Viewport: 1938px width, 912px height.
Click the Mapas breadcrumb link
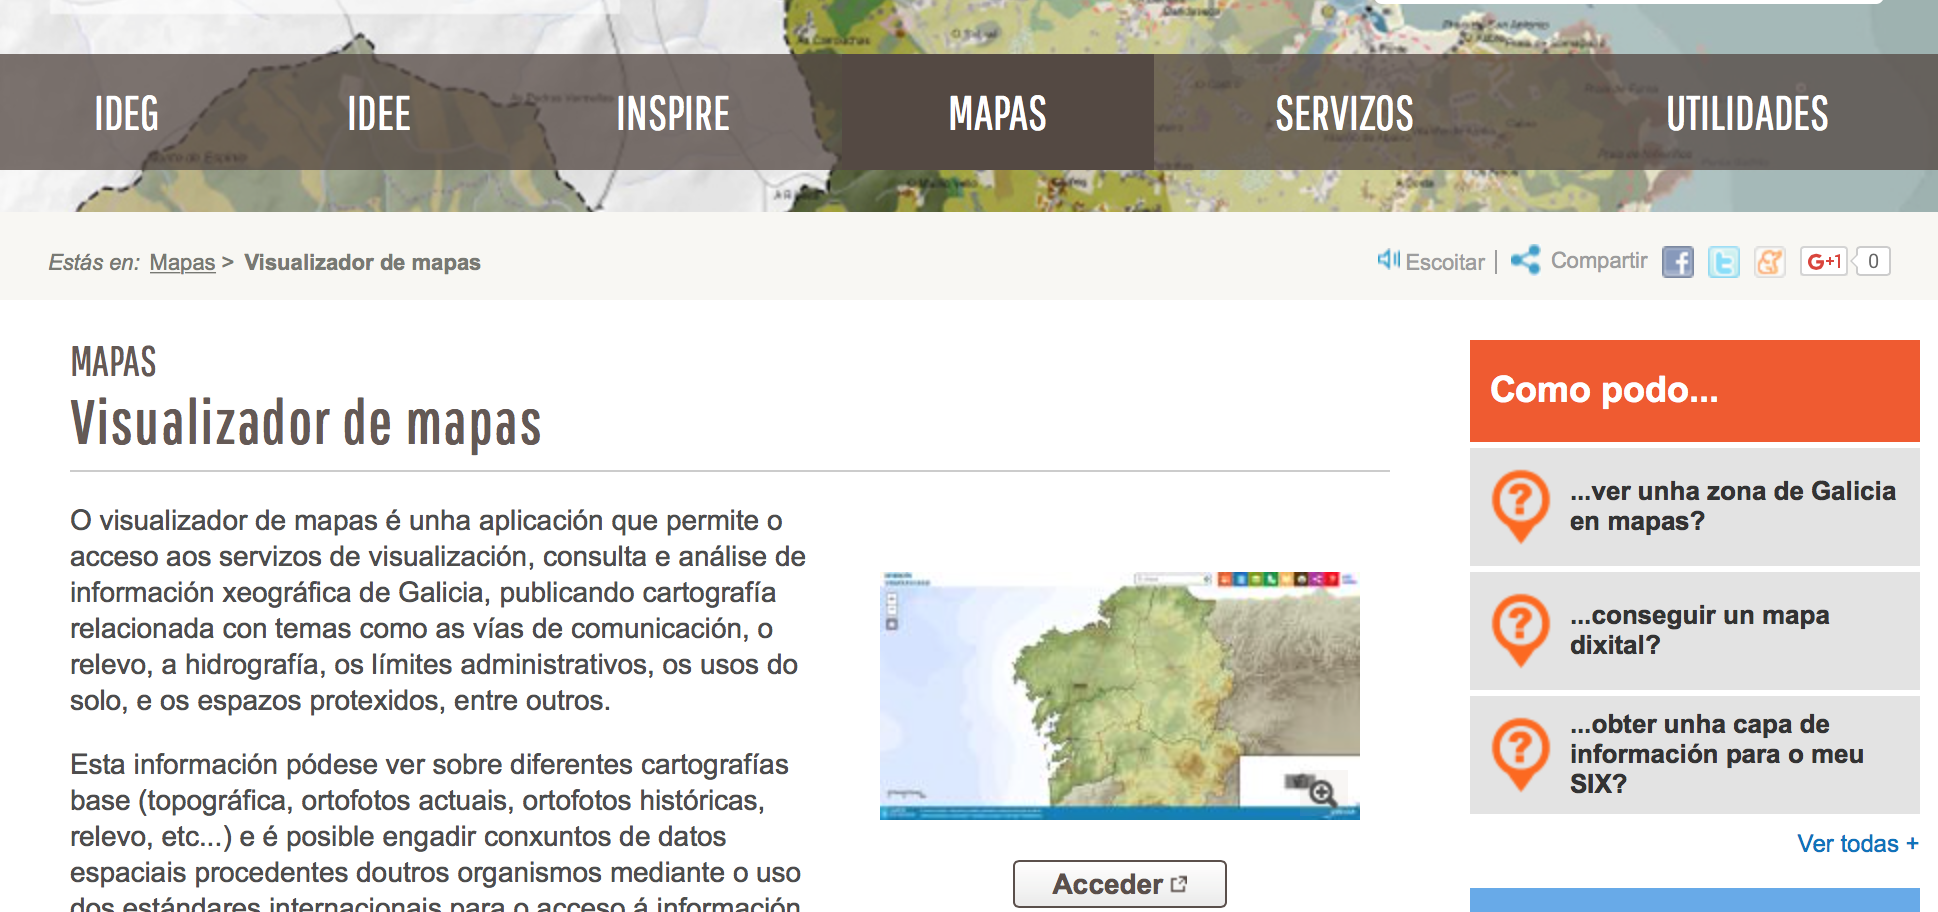pos(182,262)
